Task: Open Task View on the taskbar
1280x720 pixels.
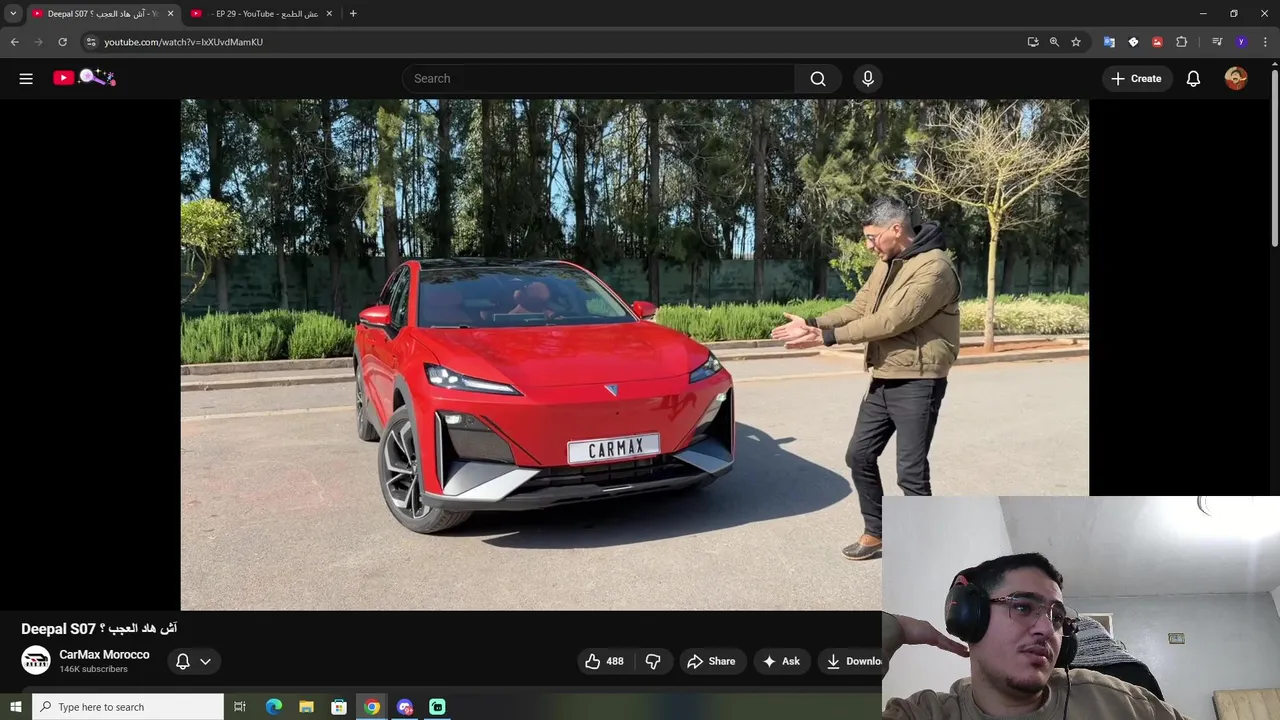Action: [240, 707]
